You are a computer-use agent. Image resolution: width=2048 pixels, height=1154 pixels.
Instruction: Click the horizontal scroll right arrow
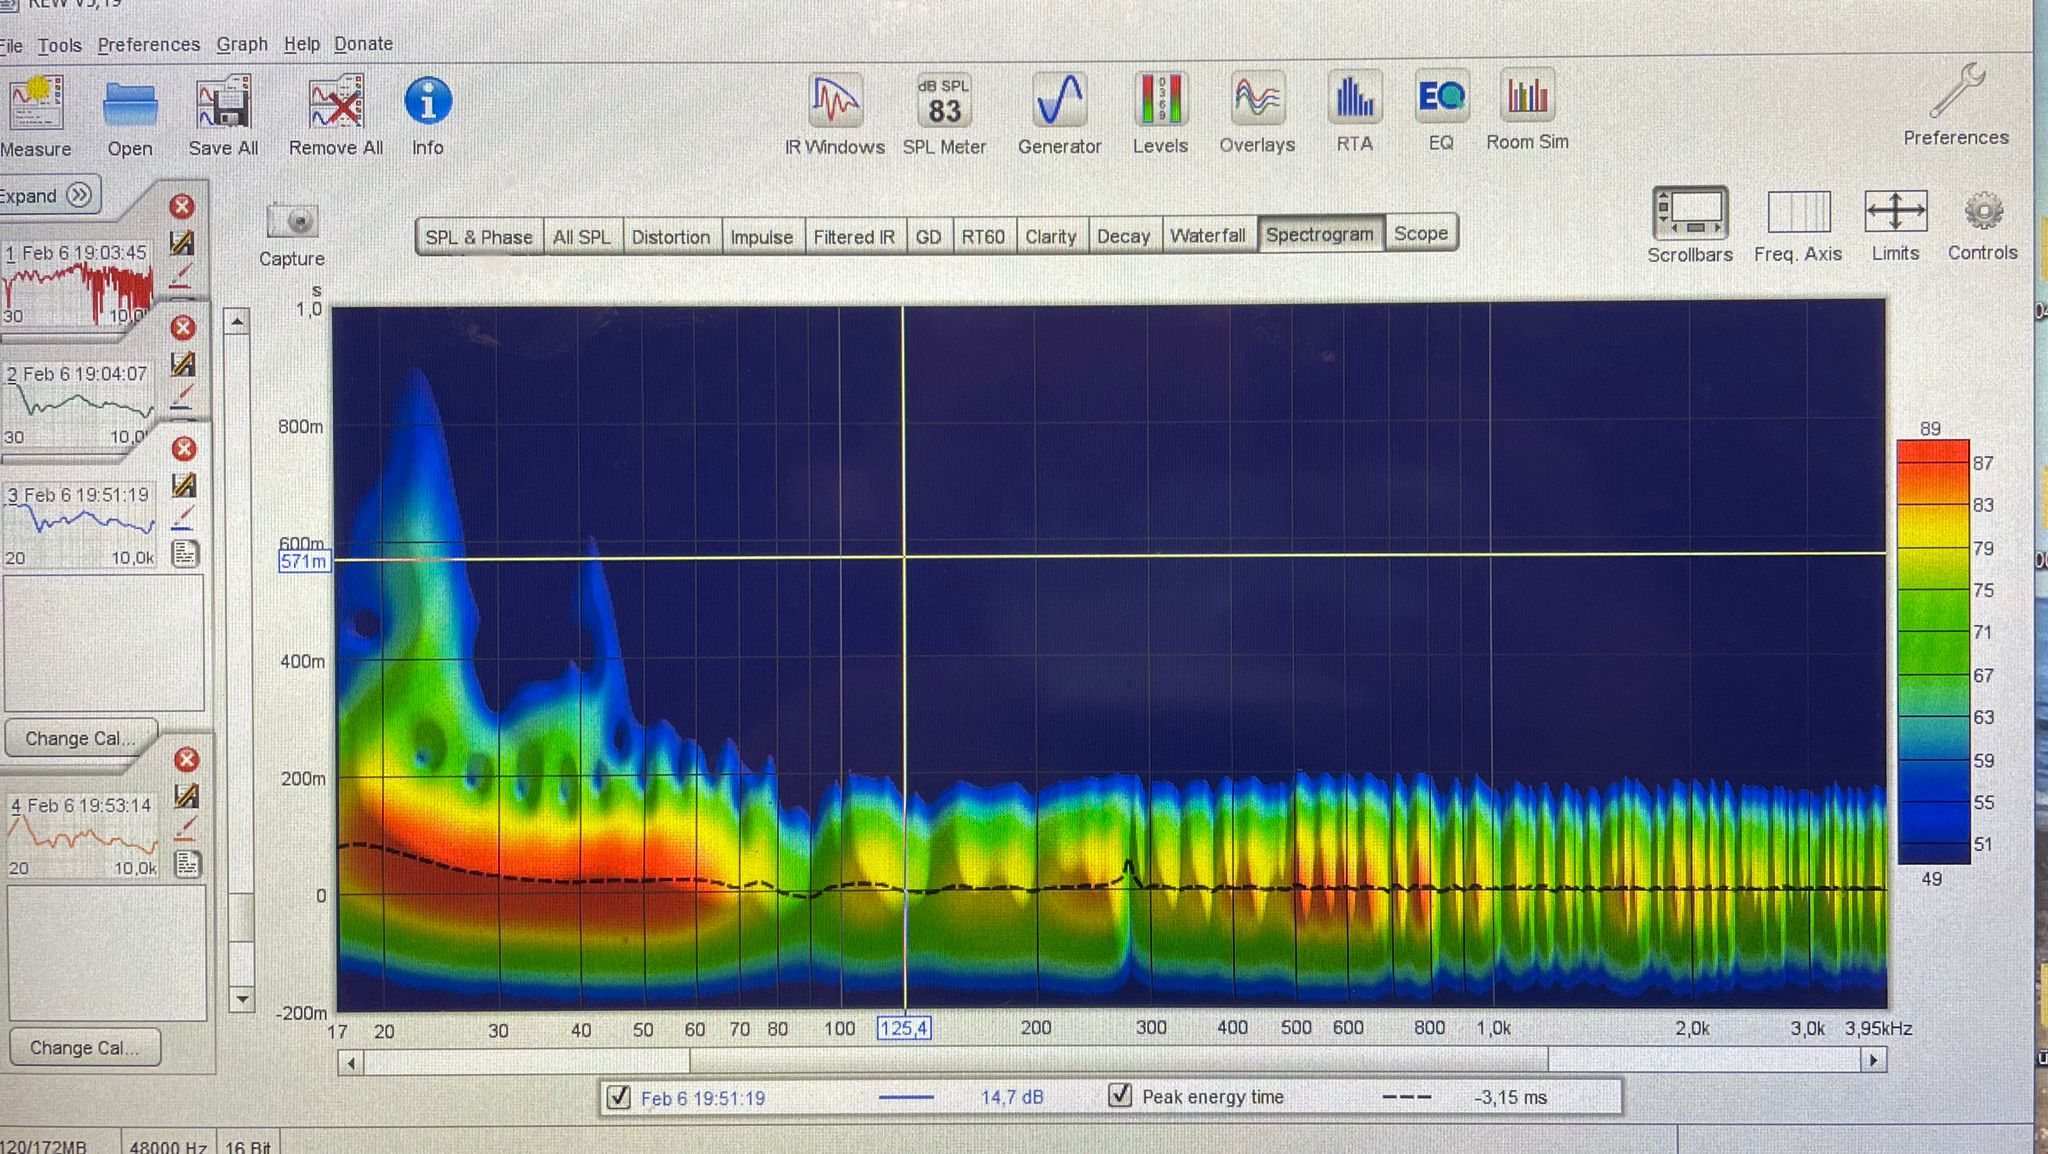1873,1060
